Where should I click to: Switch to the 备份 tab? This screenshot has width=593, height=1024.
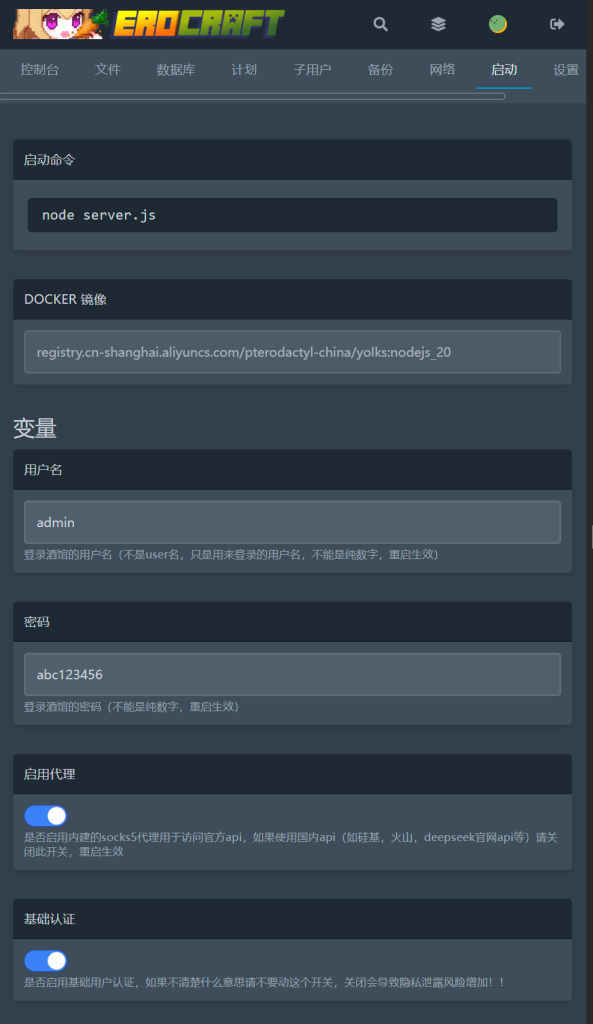(x=380, y=69)
